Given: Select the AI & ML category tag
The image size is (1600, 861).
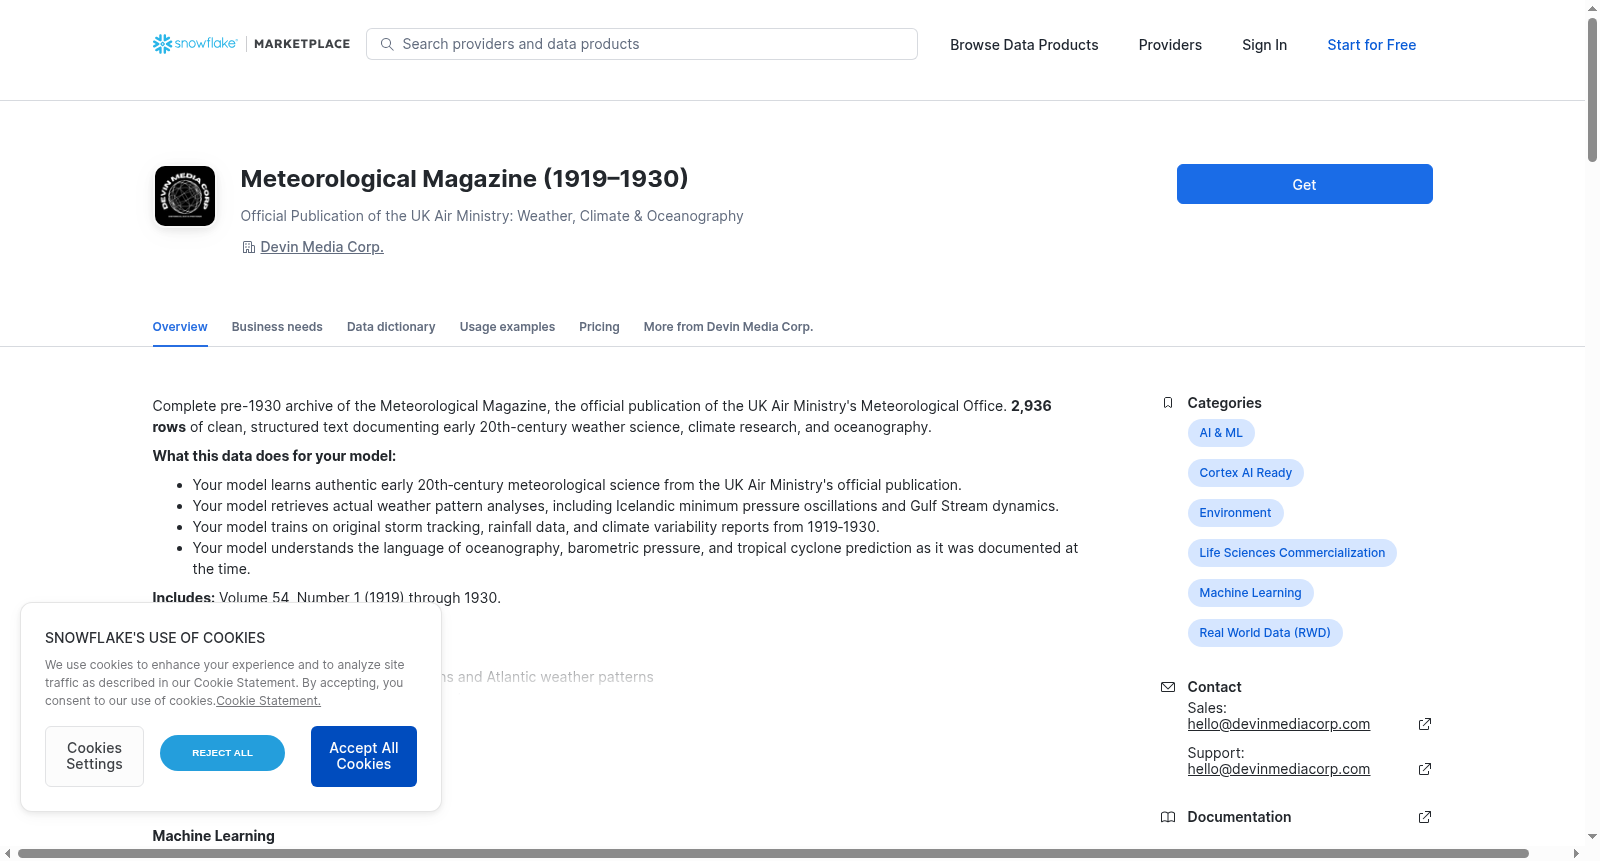Looking at the screenshot, I should [x=1221, y=433].
